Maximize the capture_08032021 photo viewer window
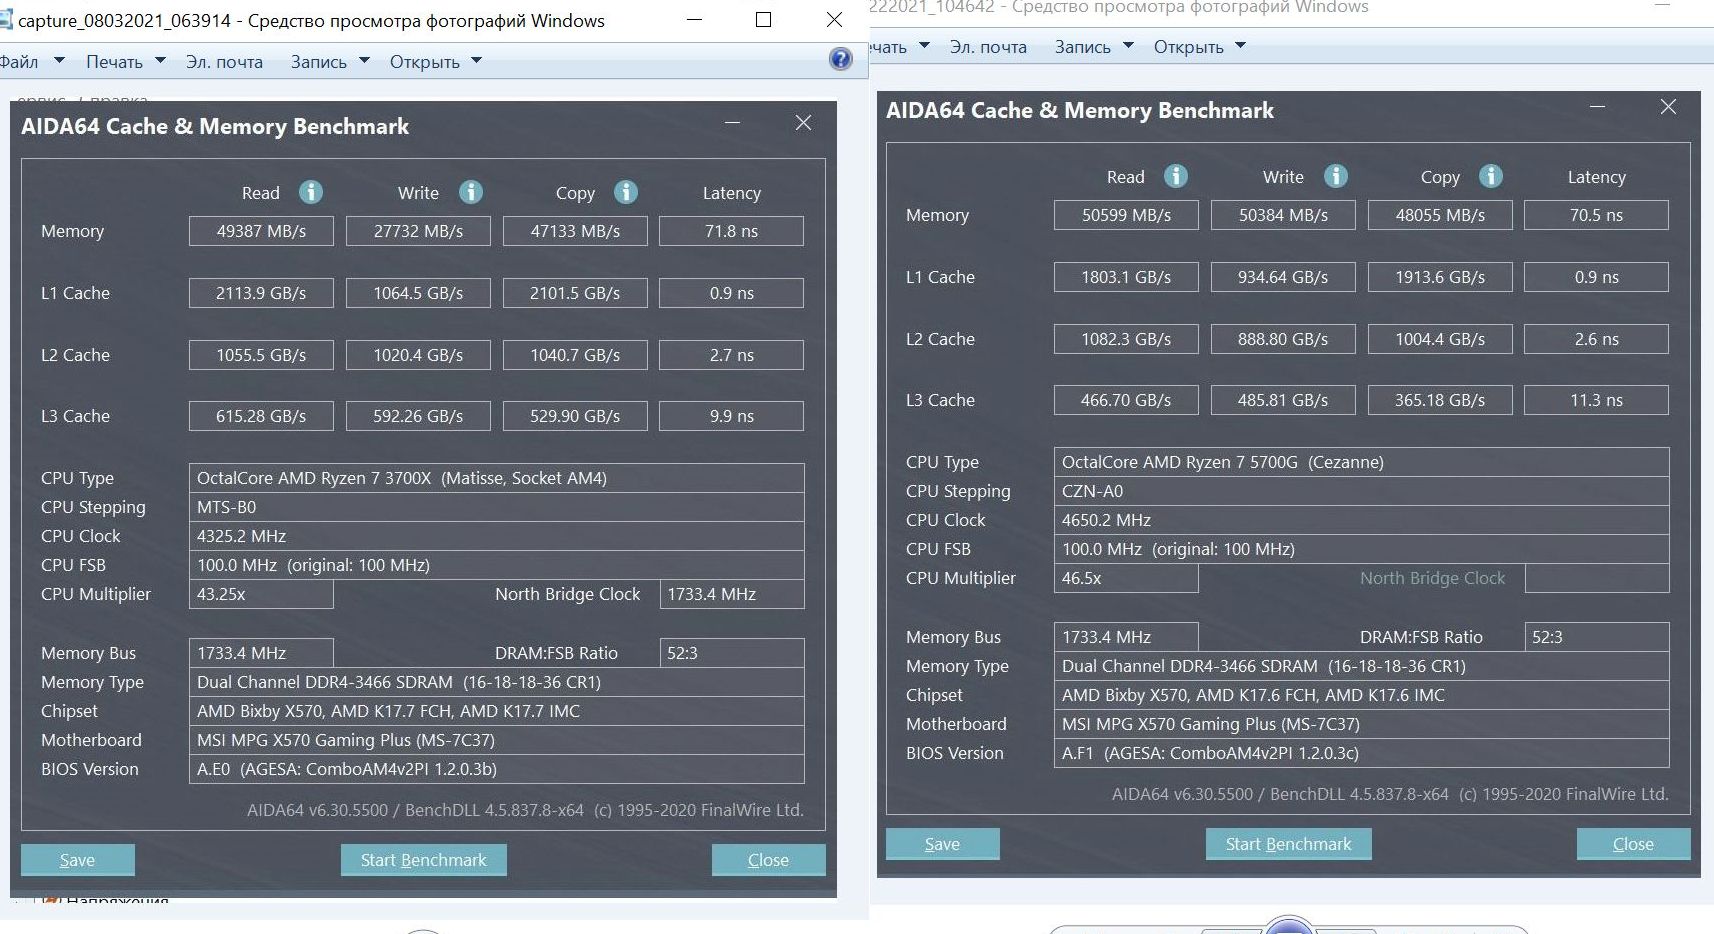 click(764, 20)
